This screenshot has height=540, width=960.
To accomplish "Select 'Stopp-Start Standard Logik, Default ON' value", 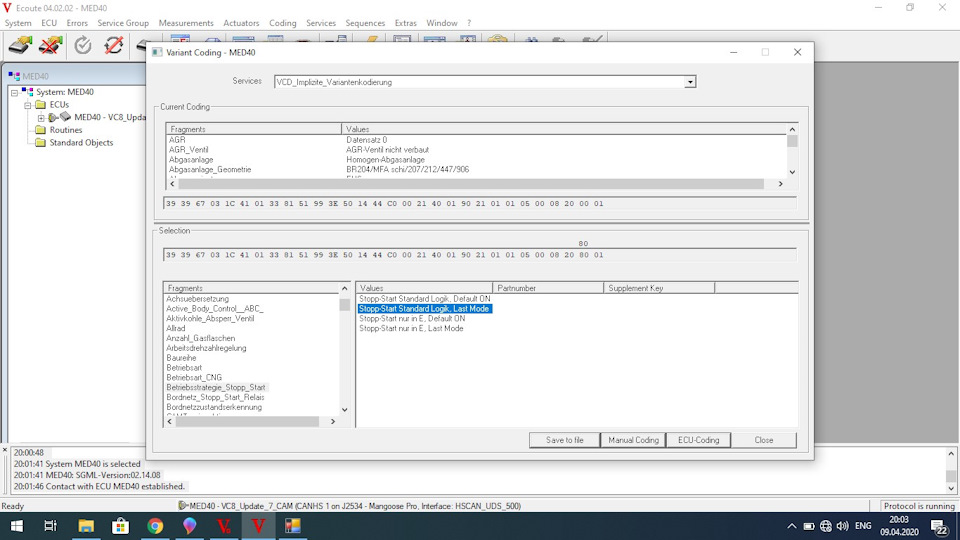I will pos(424,299).
